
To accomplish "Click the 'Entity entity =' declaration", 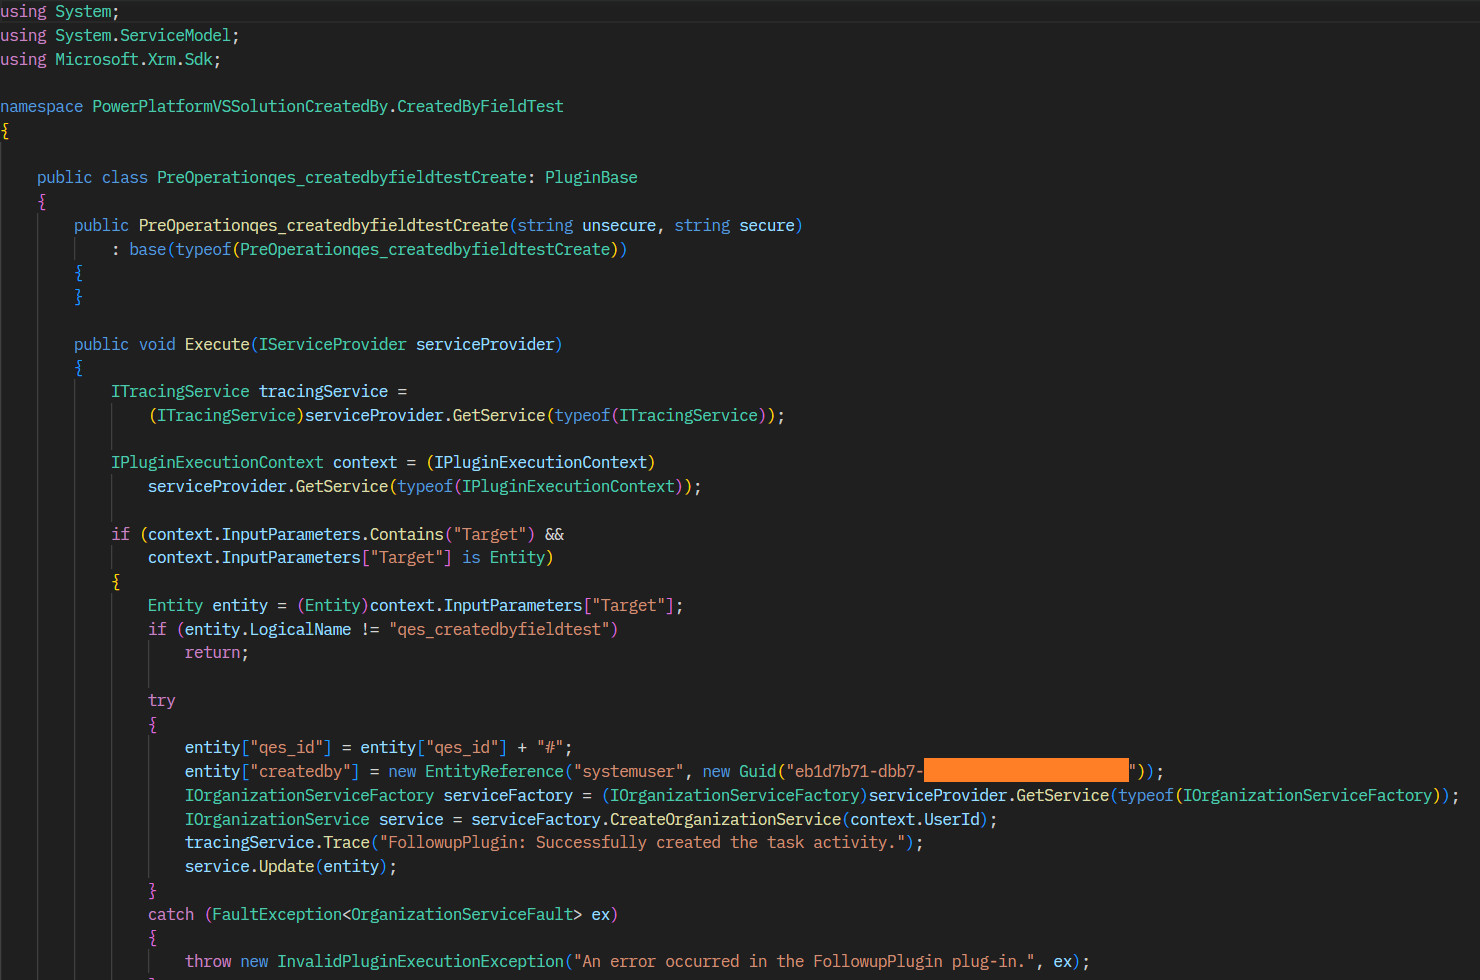I will [x=217, y=606].
